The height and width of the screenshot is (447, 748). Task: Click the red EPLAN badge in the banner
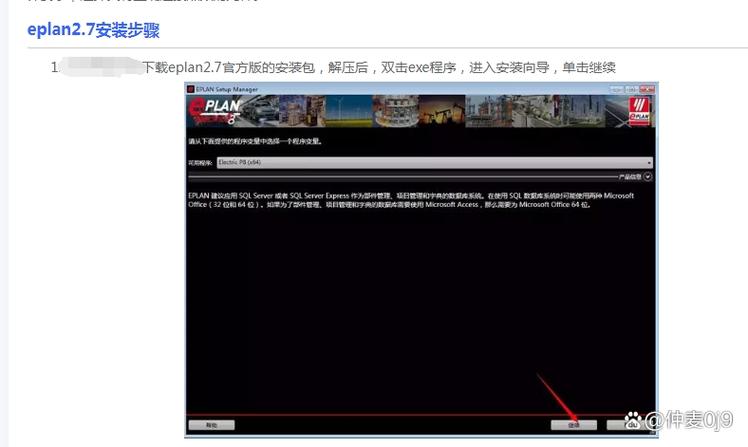[x=639, y=111]
